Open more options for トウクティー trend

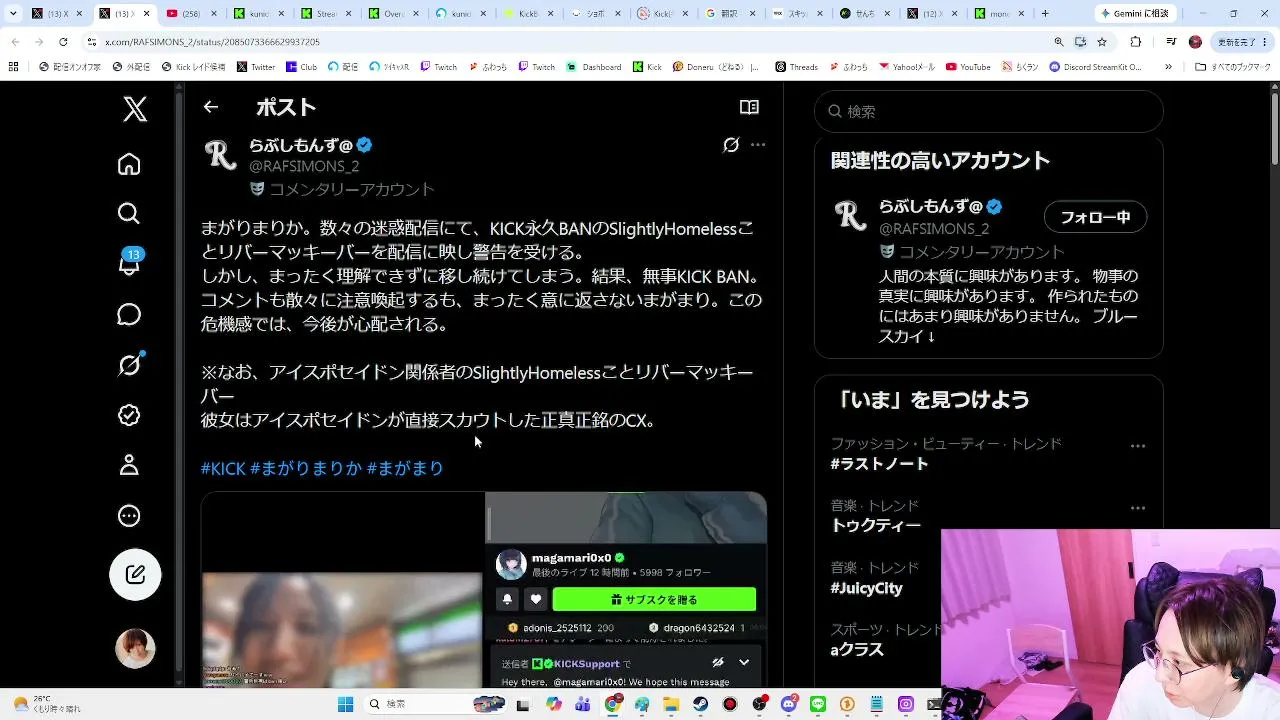[1137, 508]
